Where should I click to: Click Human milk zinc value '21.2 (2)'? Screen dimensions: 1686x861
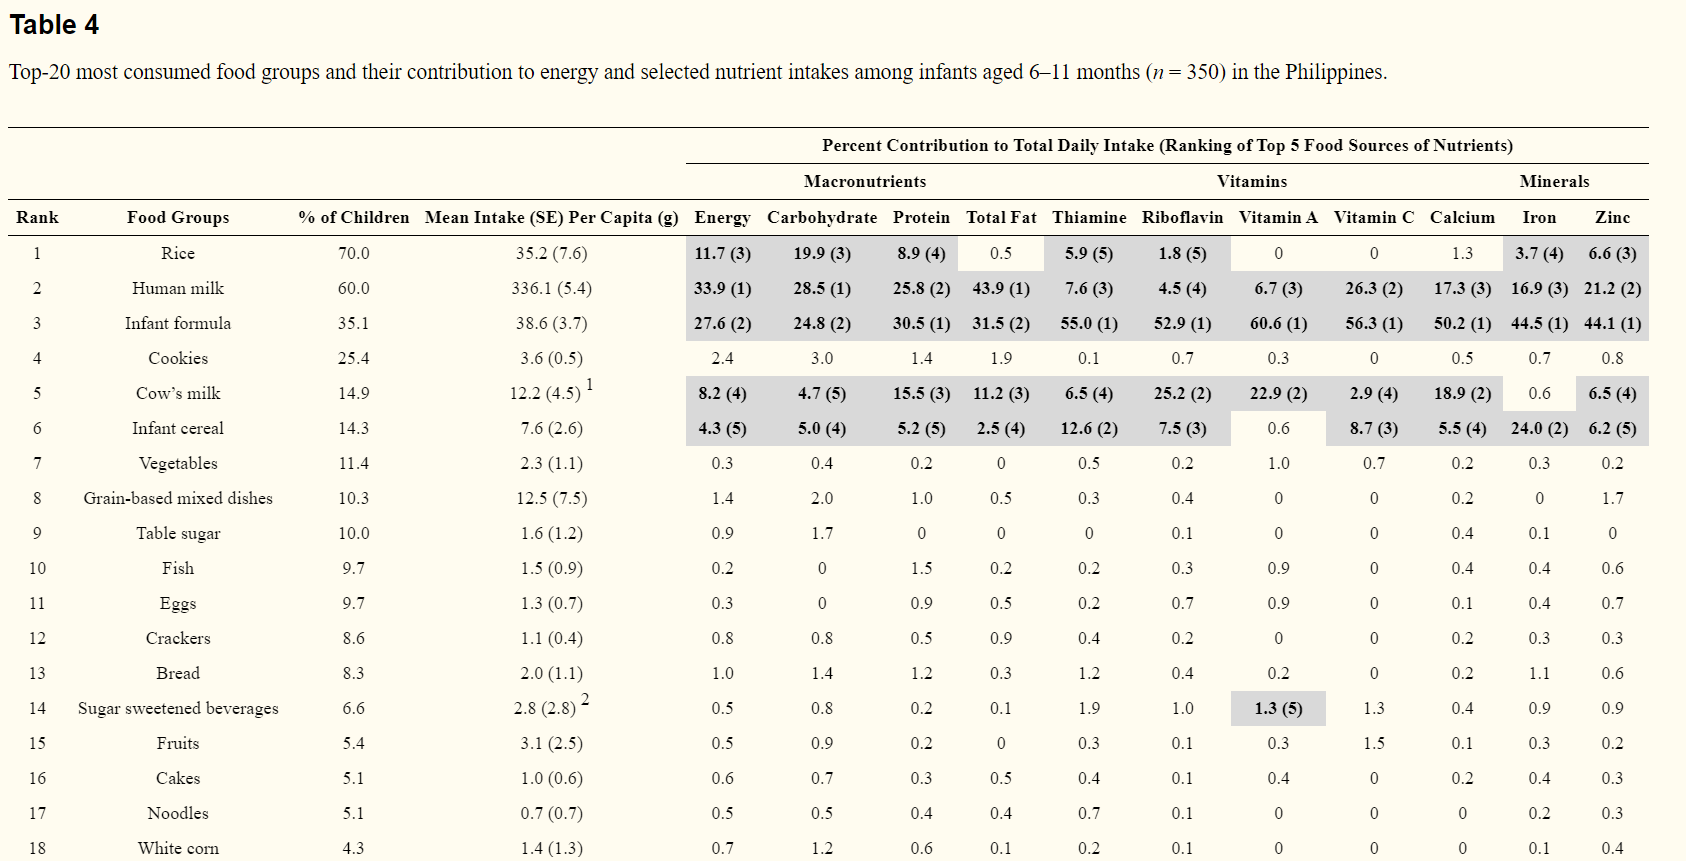coord(1612,289)
